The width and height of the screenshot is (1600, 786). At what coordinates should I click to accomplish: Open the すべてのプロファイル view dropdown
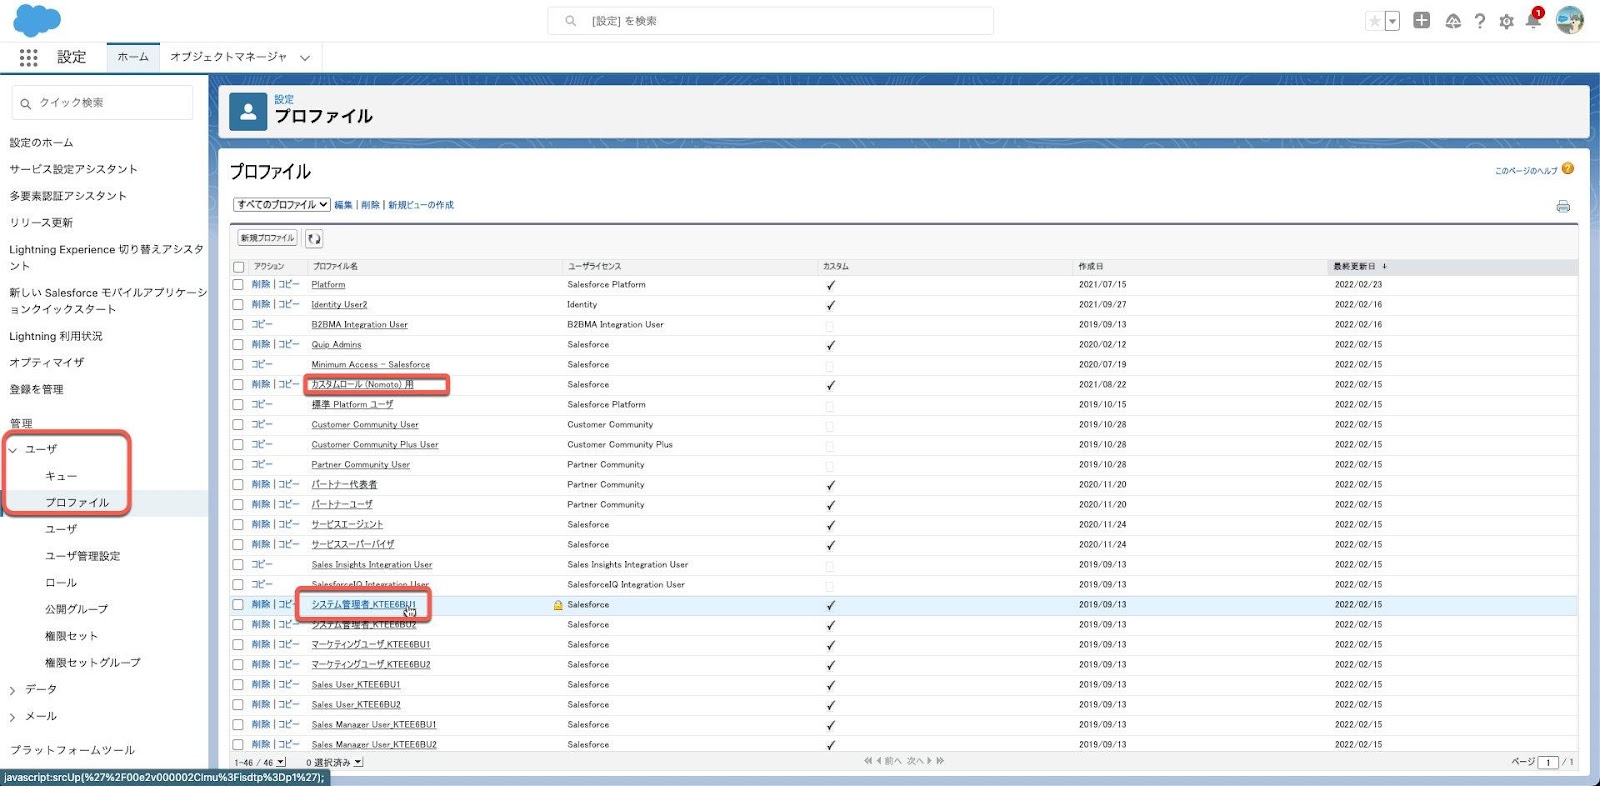pyautogui.click(x=282, y=205)
